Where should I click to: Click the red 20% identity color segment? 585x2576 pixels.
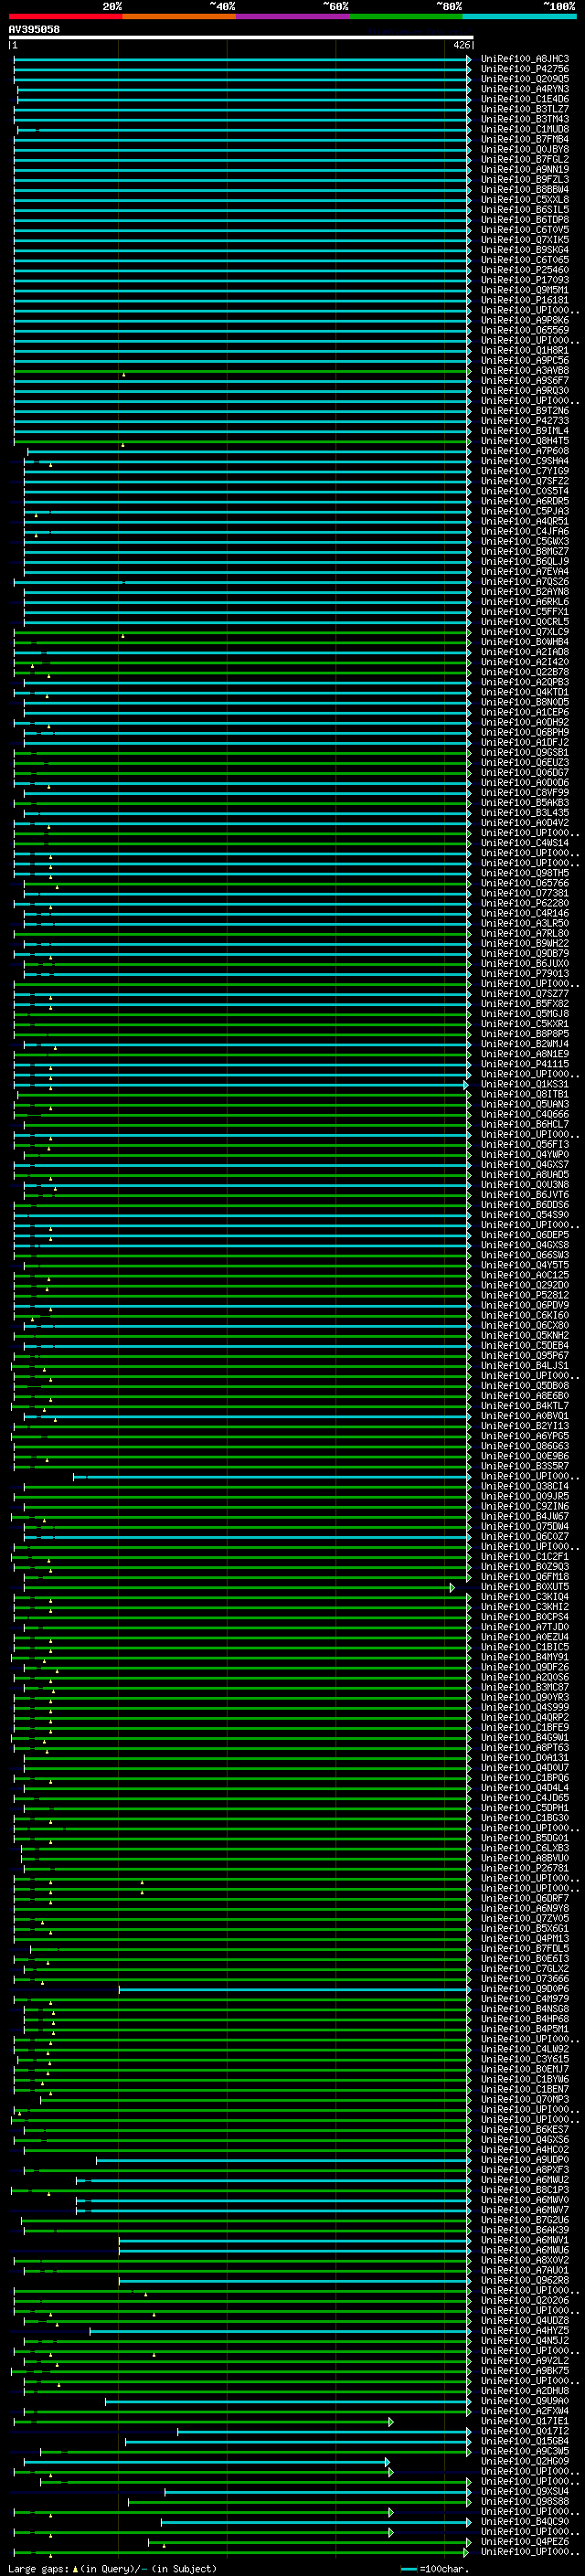pyautogui.click(x=65, y=16)
